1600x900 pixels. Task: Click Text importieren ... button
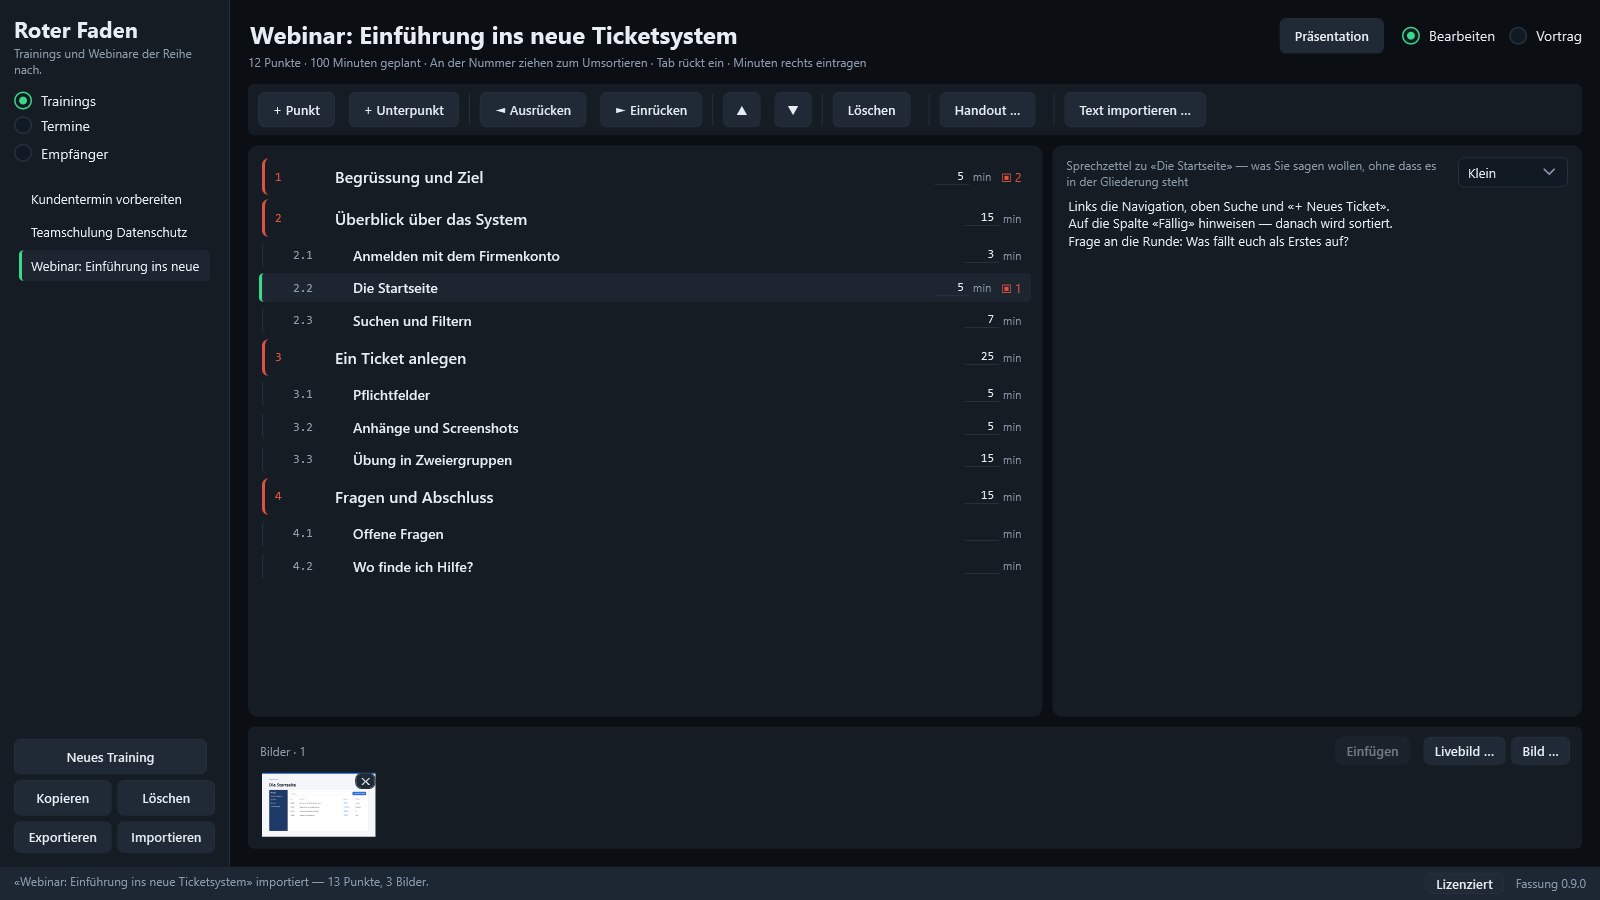tap(1135, 110)
